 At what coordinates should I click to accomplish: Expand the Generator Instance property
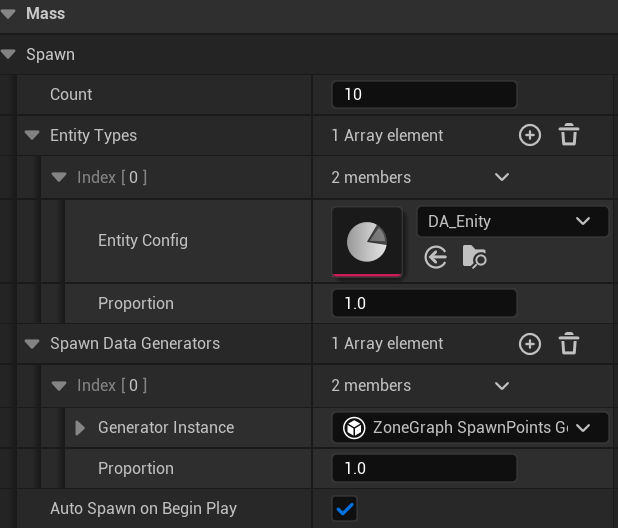[81, 428]
